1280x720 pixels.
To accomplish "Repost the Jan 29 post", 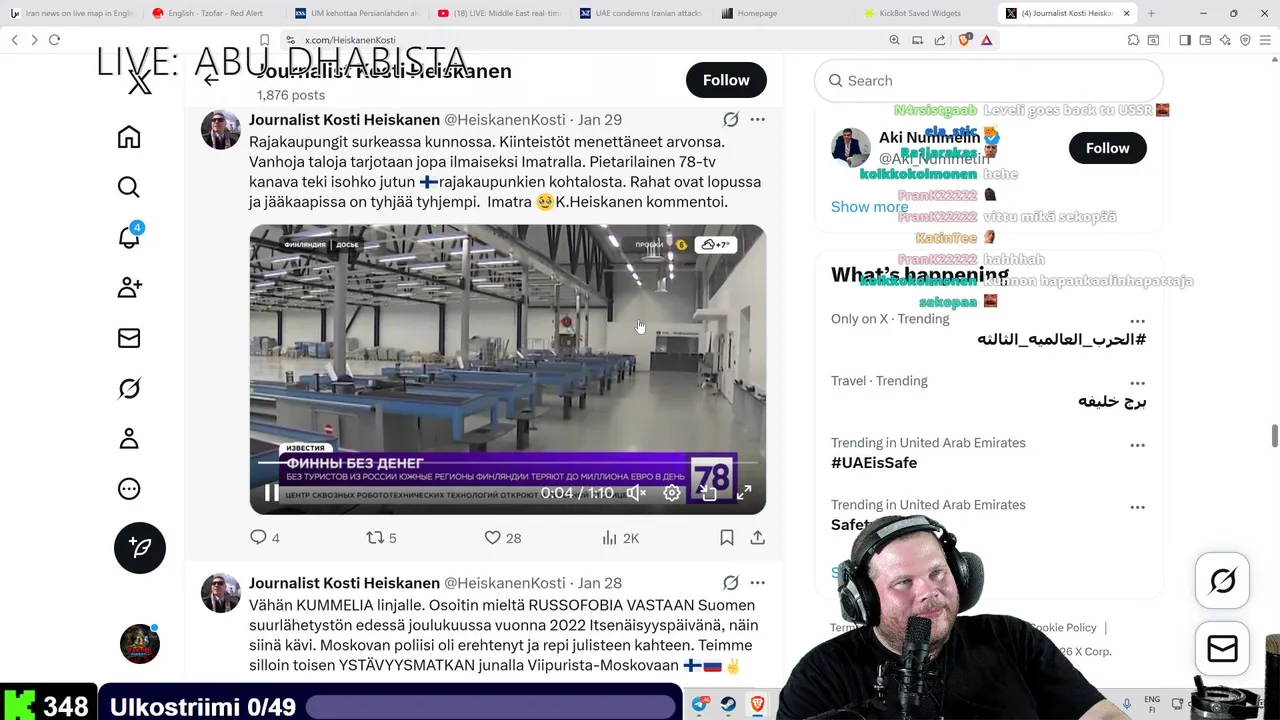I will click(381, 538).
